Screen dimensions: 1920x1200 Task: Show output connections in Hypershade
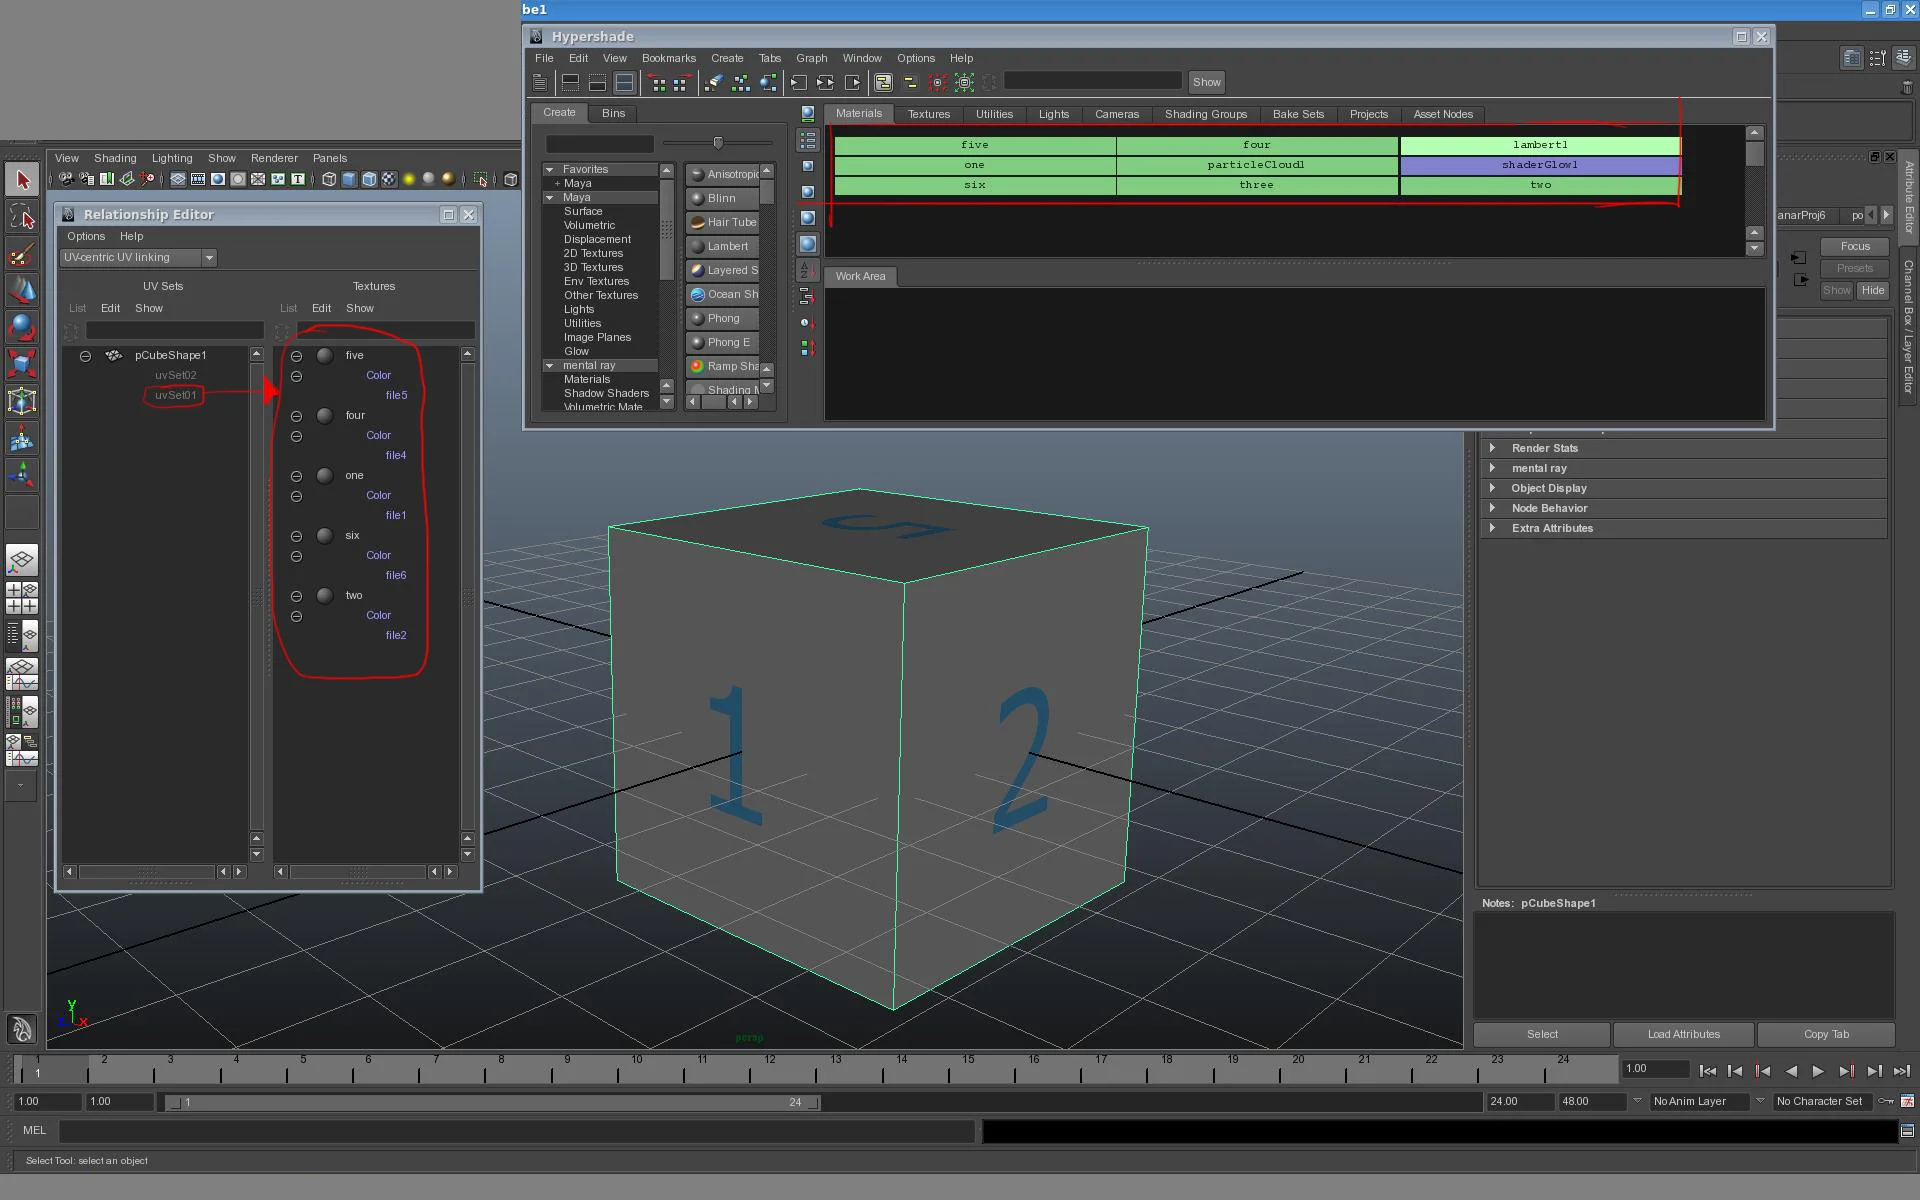point(852,82)
